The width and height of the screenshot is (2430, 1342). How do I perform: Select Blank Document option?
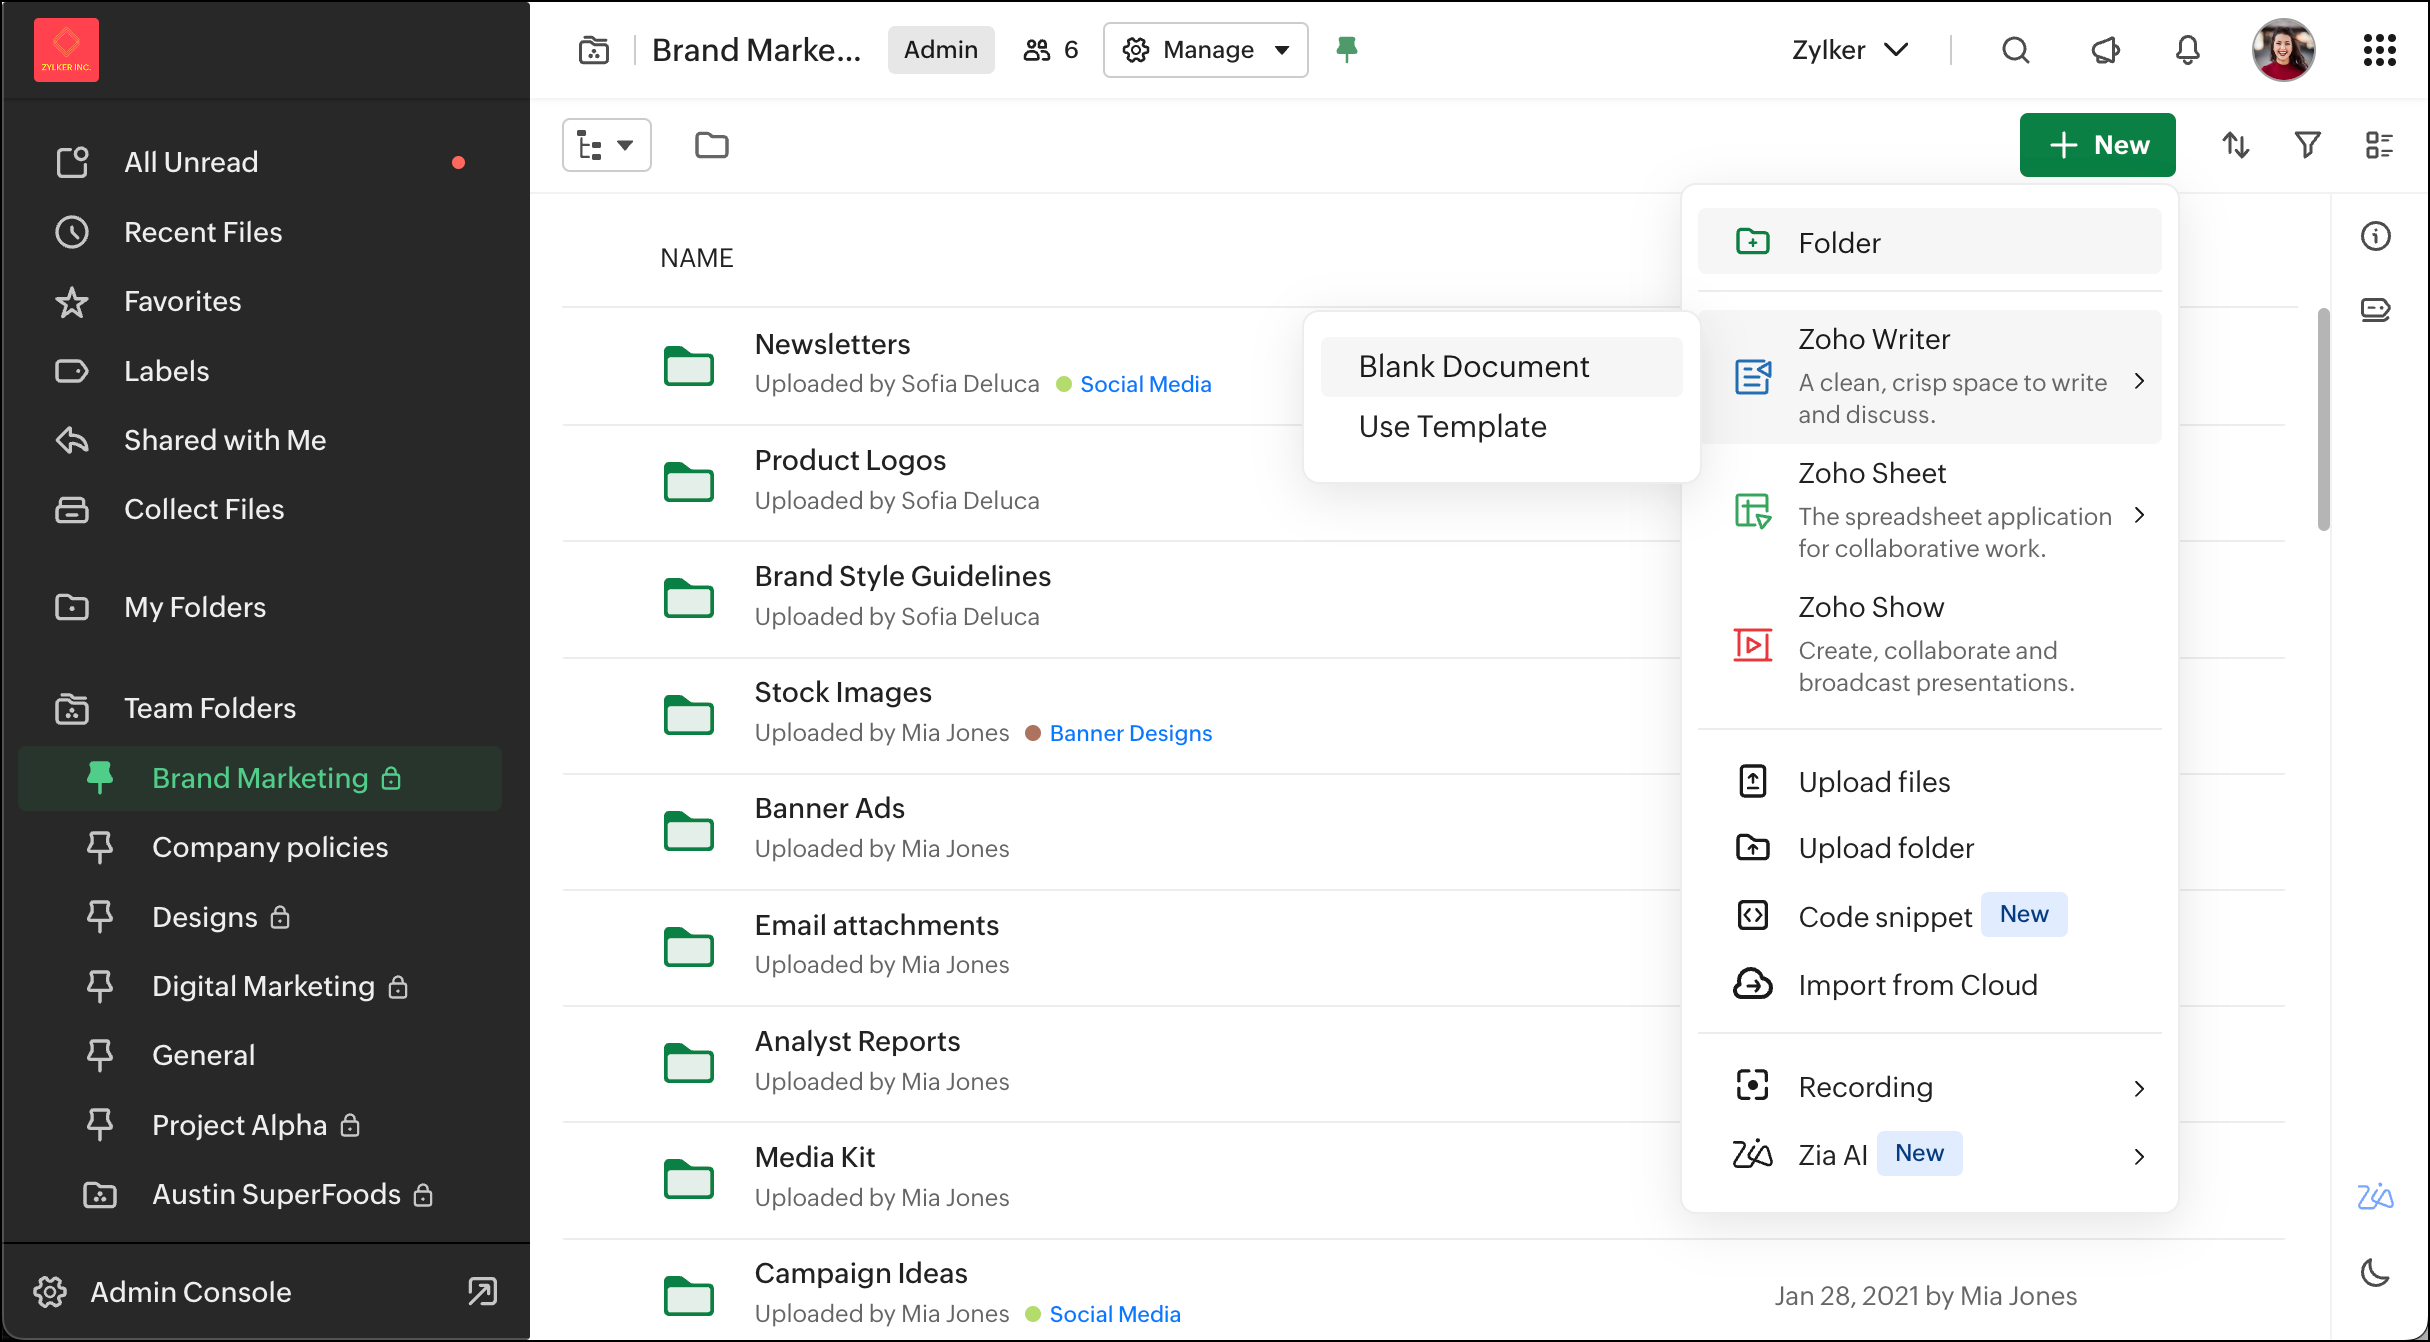(x=1473, y=367)
